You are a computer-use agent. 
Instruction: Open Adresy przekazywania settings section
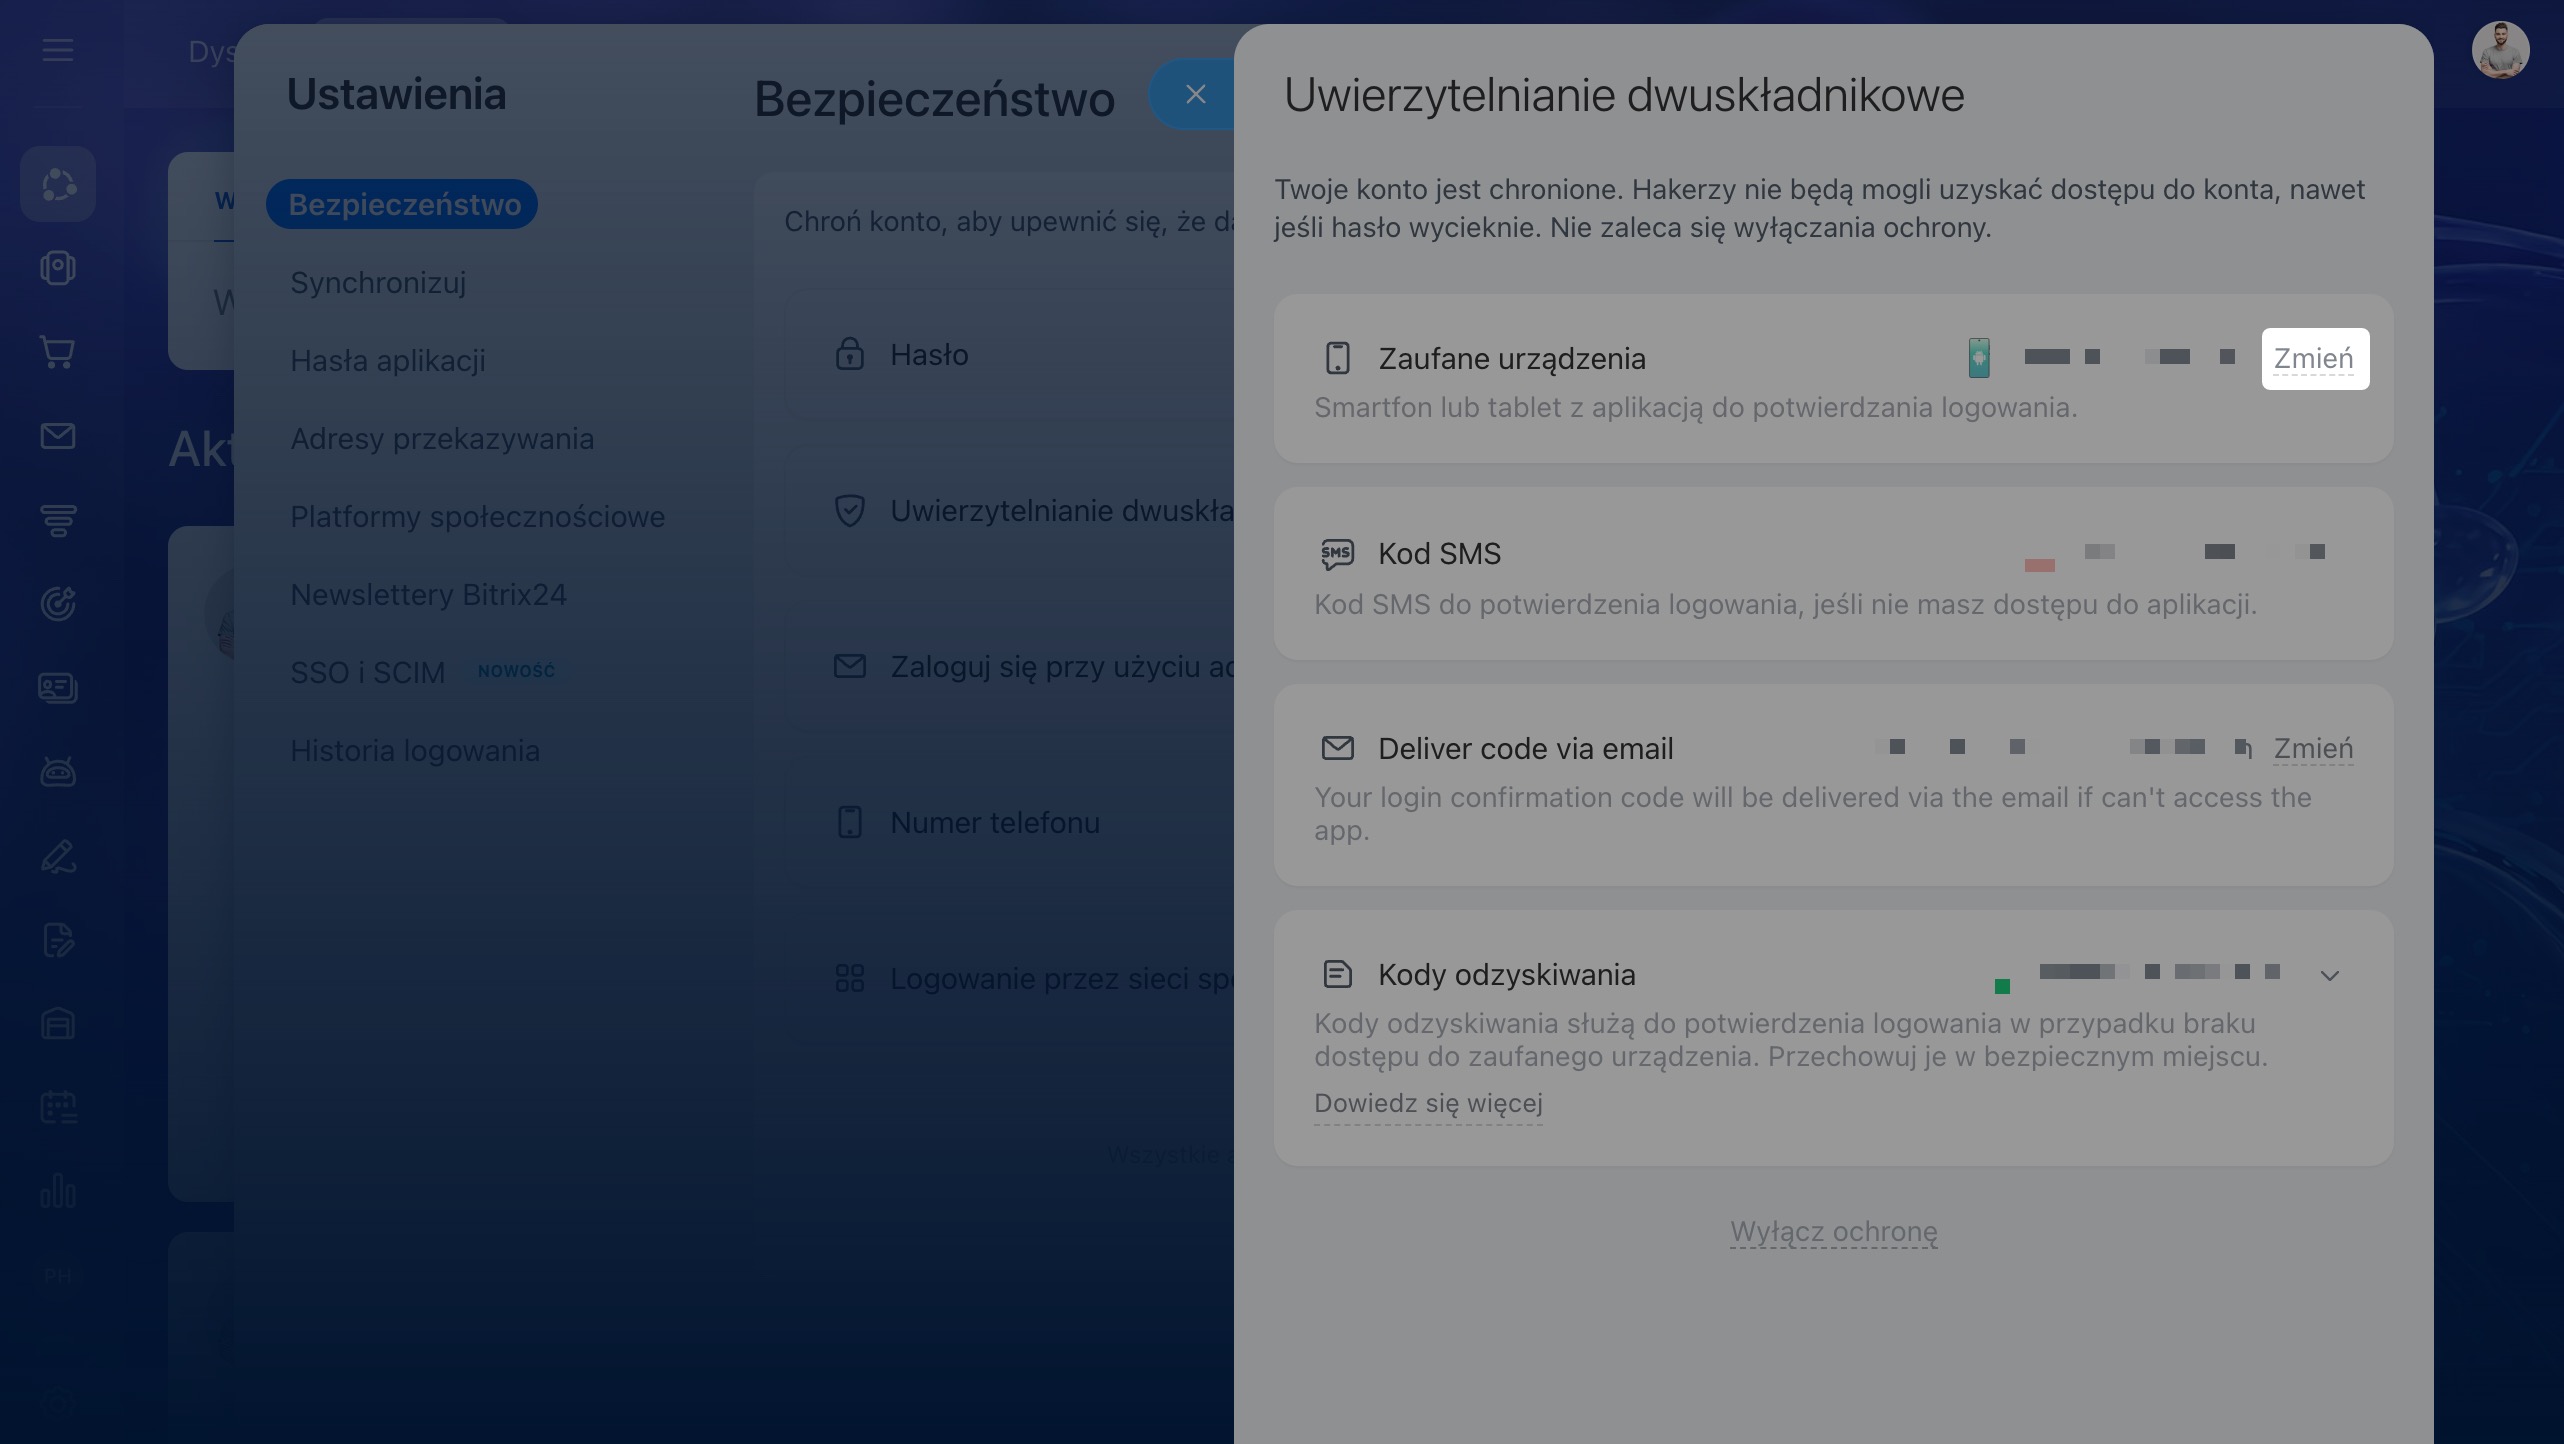click(442, 439)
